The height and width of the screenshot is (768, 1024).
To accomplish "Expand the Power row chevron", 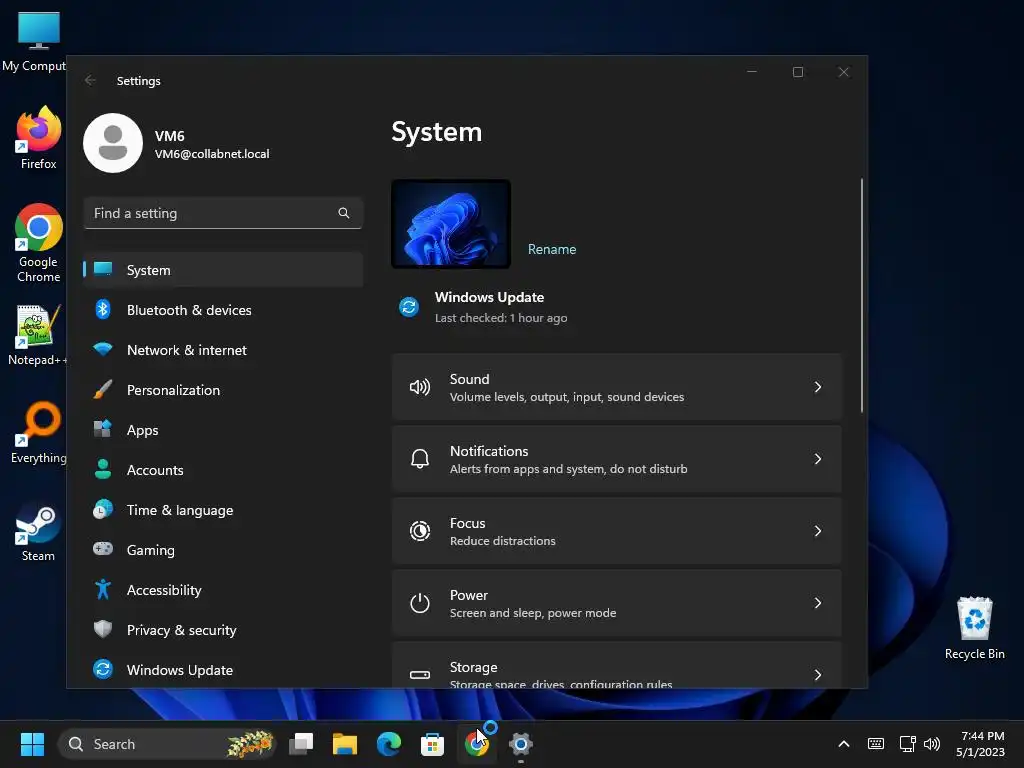I will point(818,603).
